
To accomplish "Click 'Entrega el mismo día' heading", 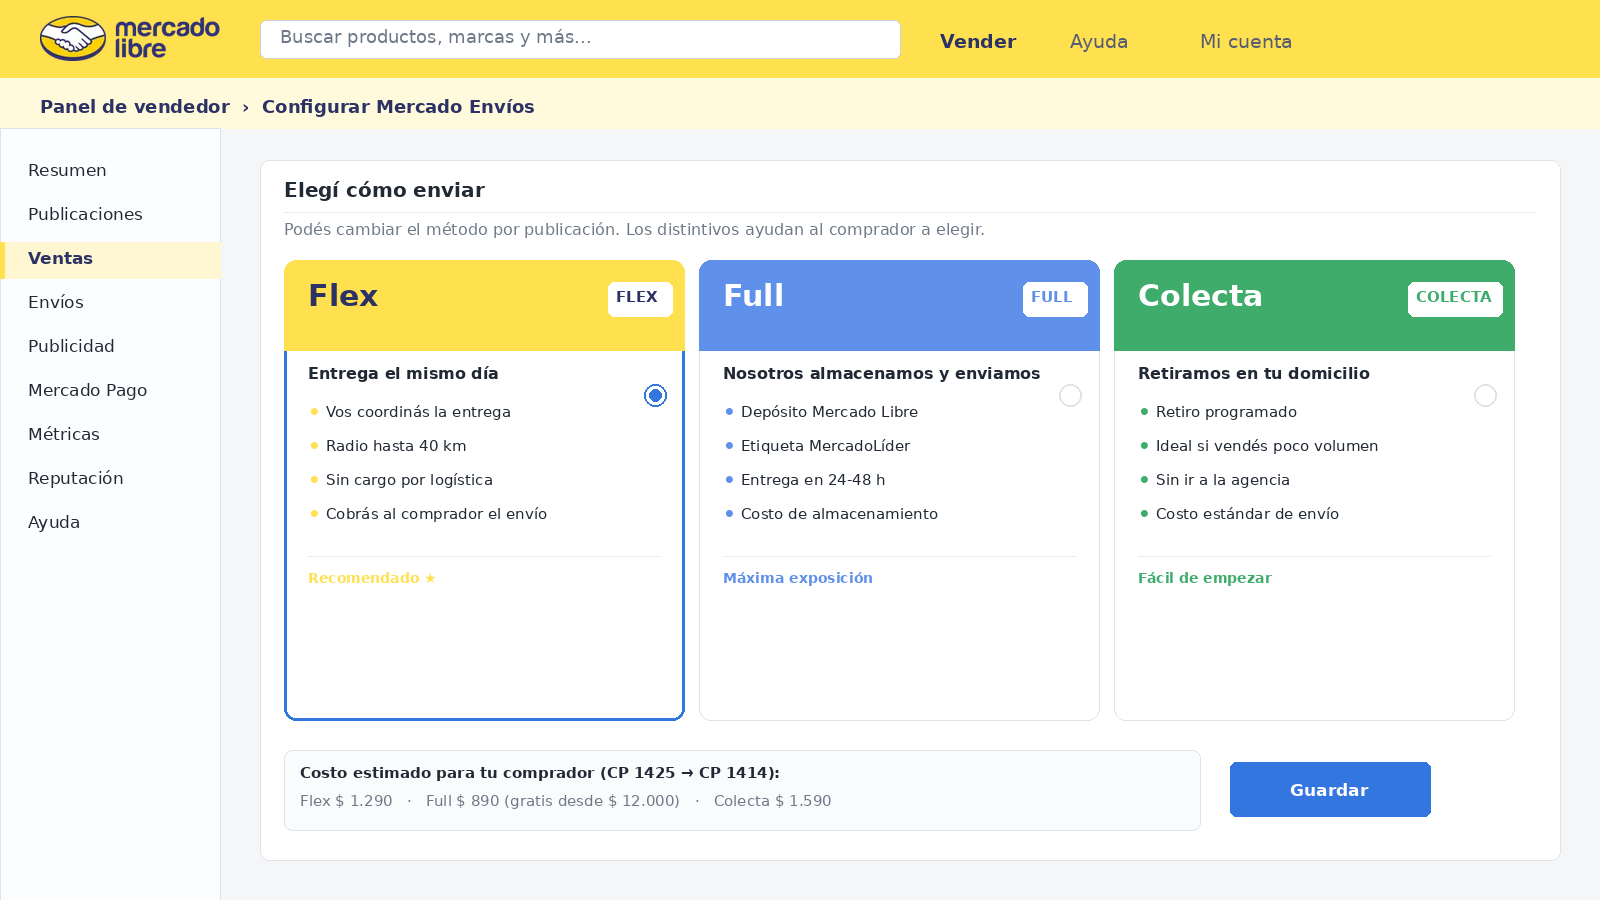I will [x=403, y=373].
